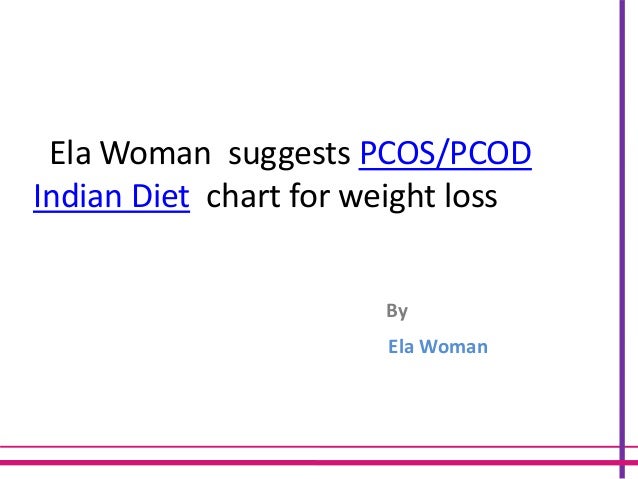This screenshot has width=638, height=479.
Task: Select the gray By label
Action: (x=397, y=311)
